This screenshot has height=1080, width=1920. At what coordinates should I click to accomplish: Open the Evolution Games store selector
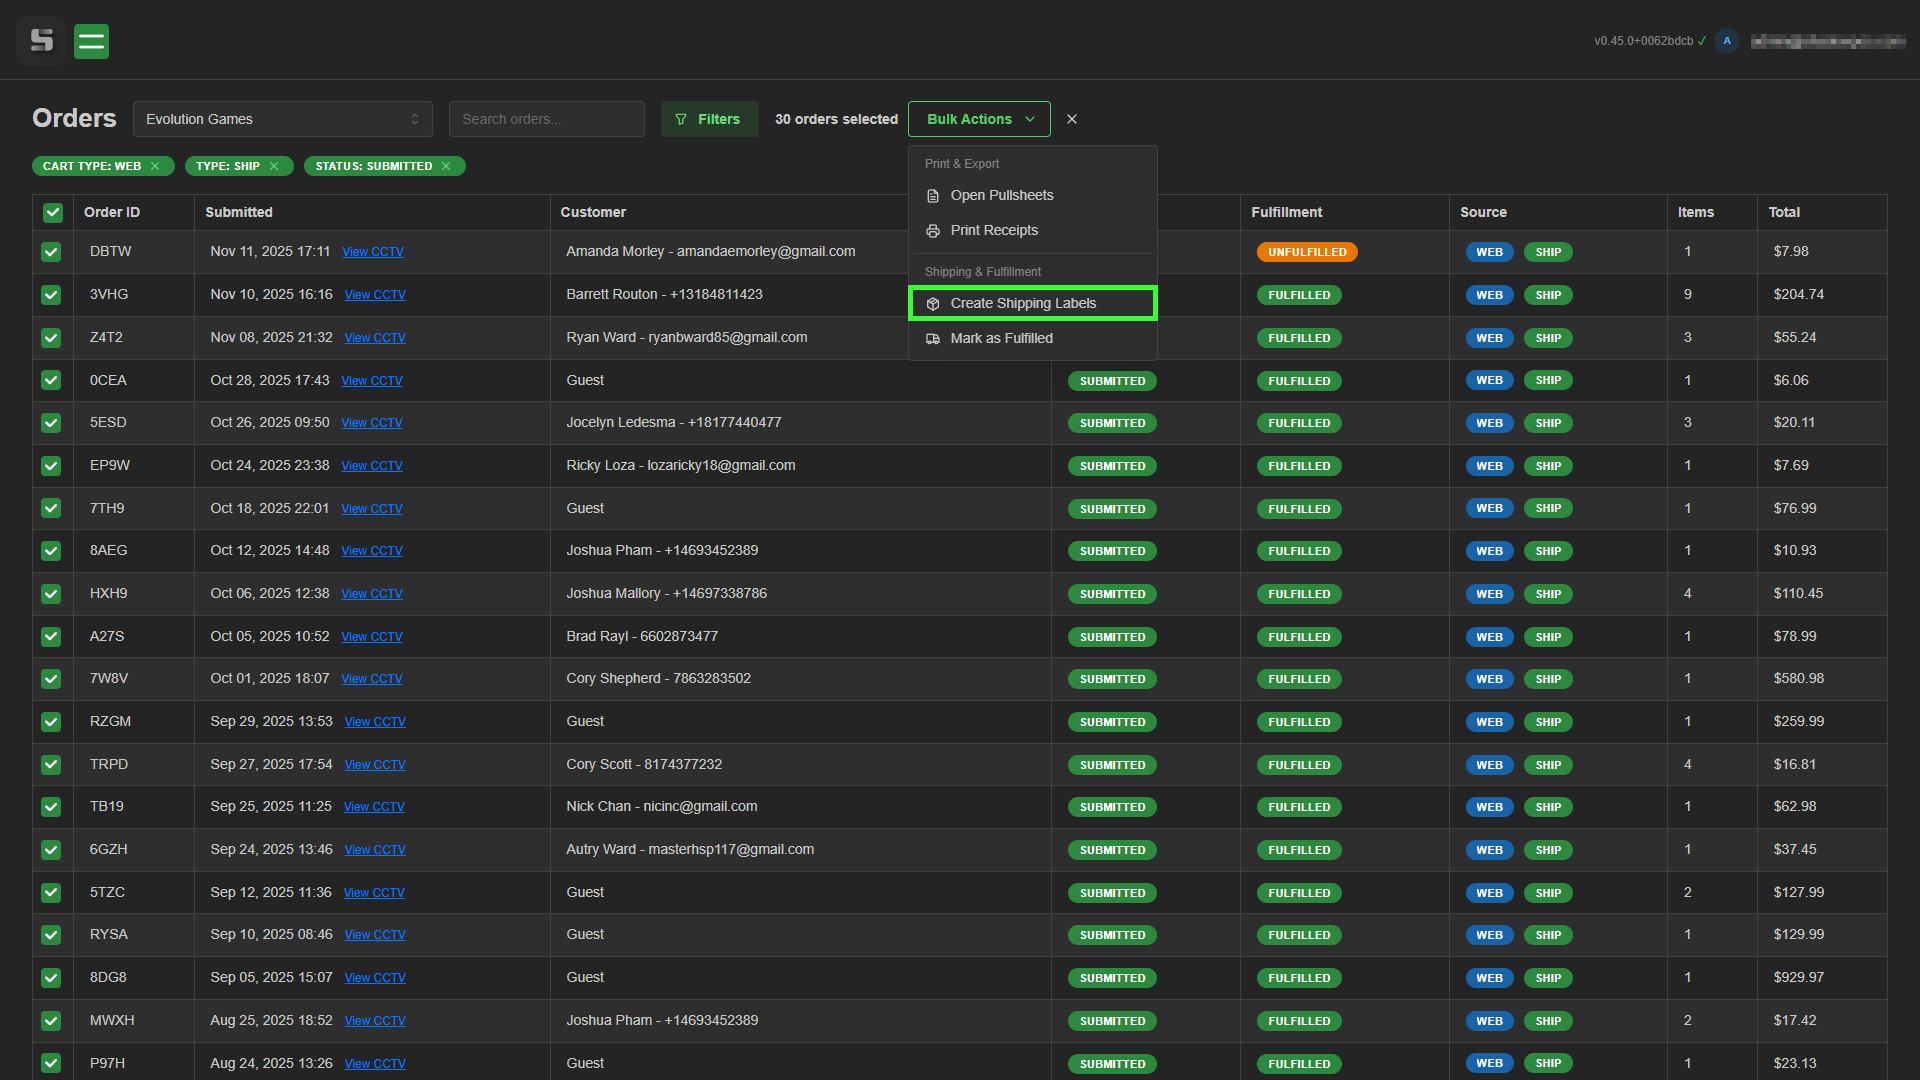pos(283,119)
